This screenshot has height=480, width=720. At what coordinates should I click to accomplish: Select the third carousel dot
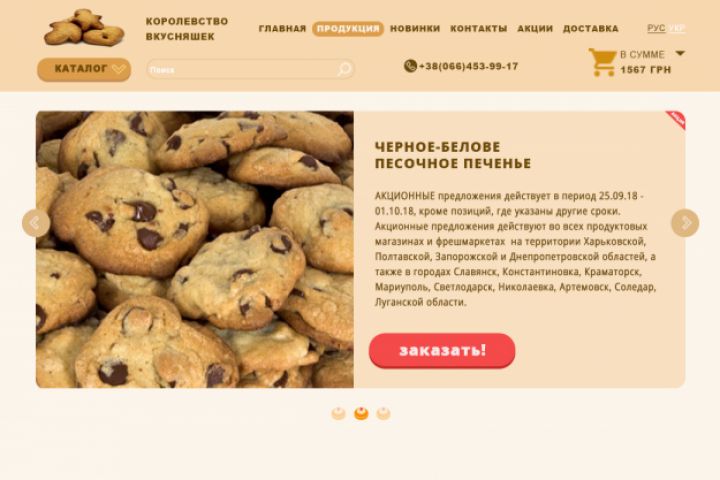[383, 413]
